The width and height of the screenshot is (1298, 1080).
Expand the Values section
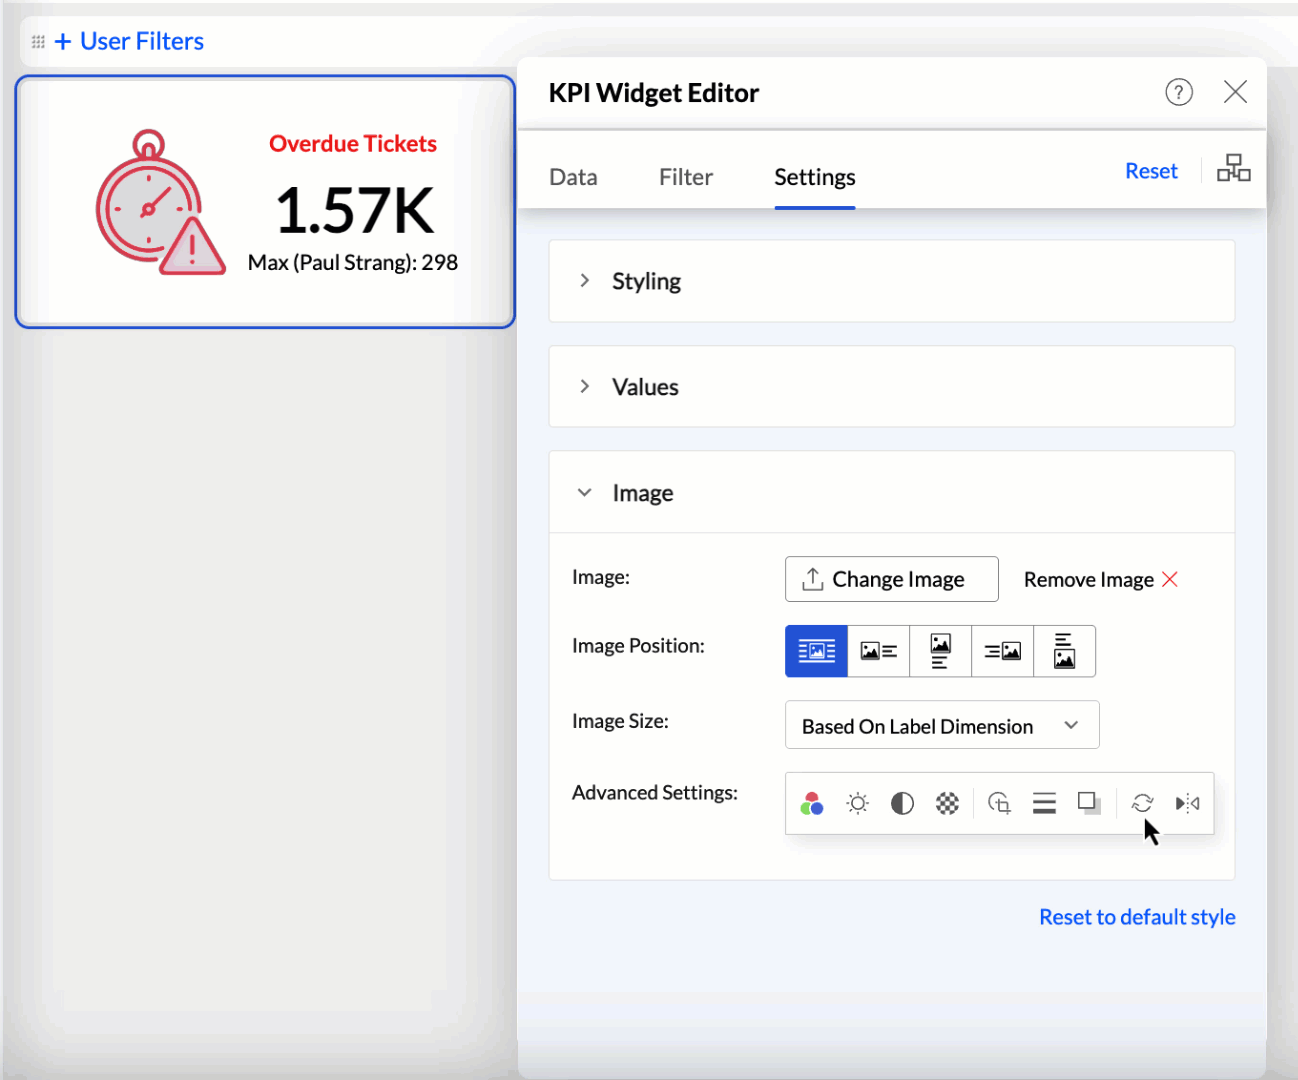(x=645, y=387)
